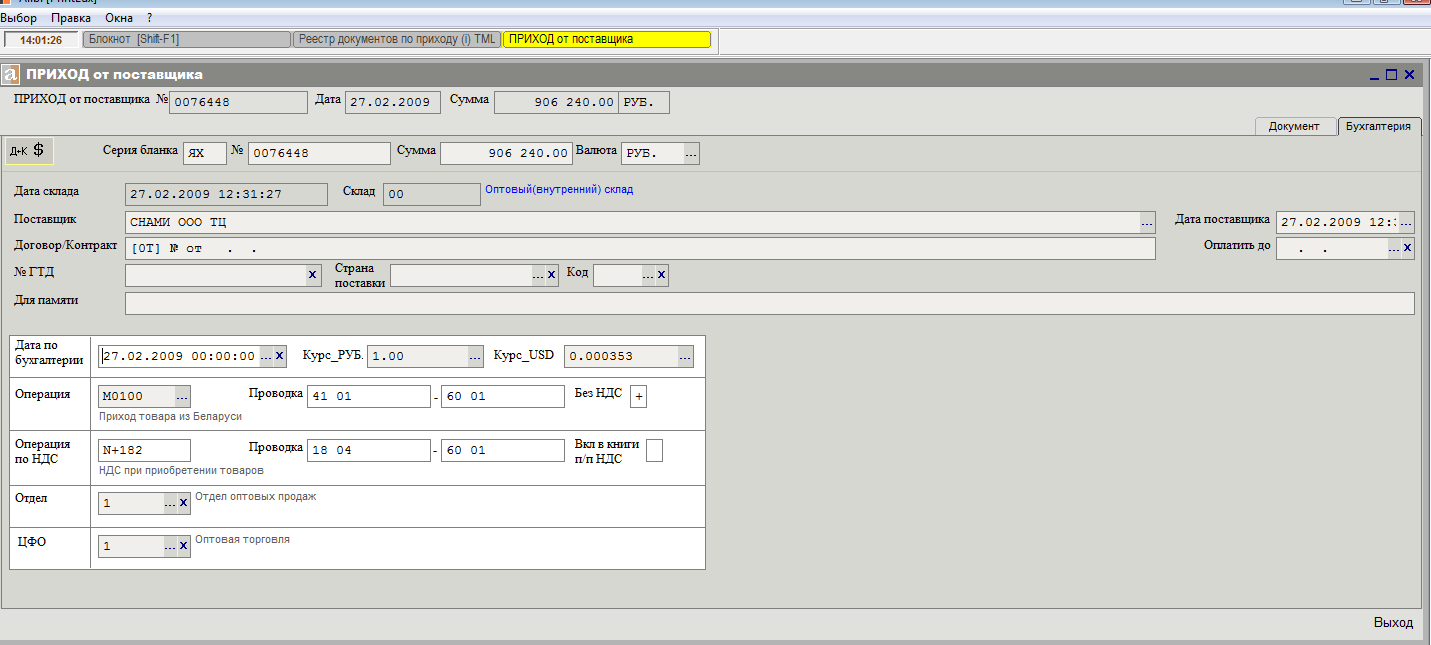This screenshot has height=645, width=1431.
Task: Click the Склад code field 00
Action: pyautogui.click(x=432, y=194)
